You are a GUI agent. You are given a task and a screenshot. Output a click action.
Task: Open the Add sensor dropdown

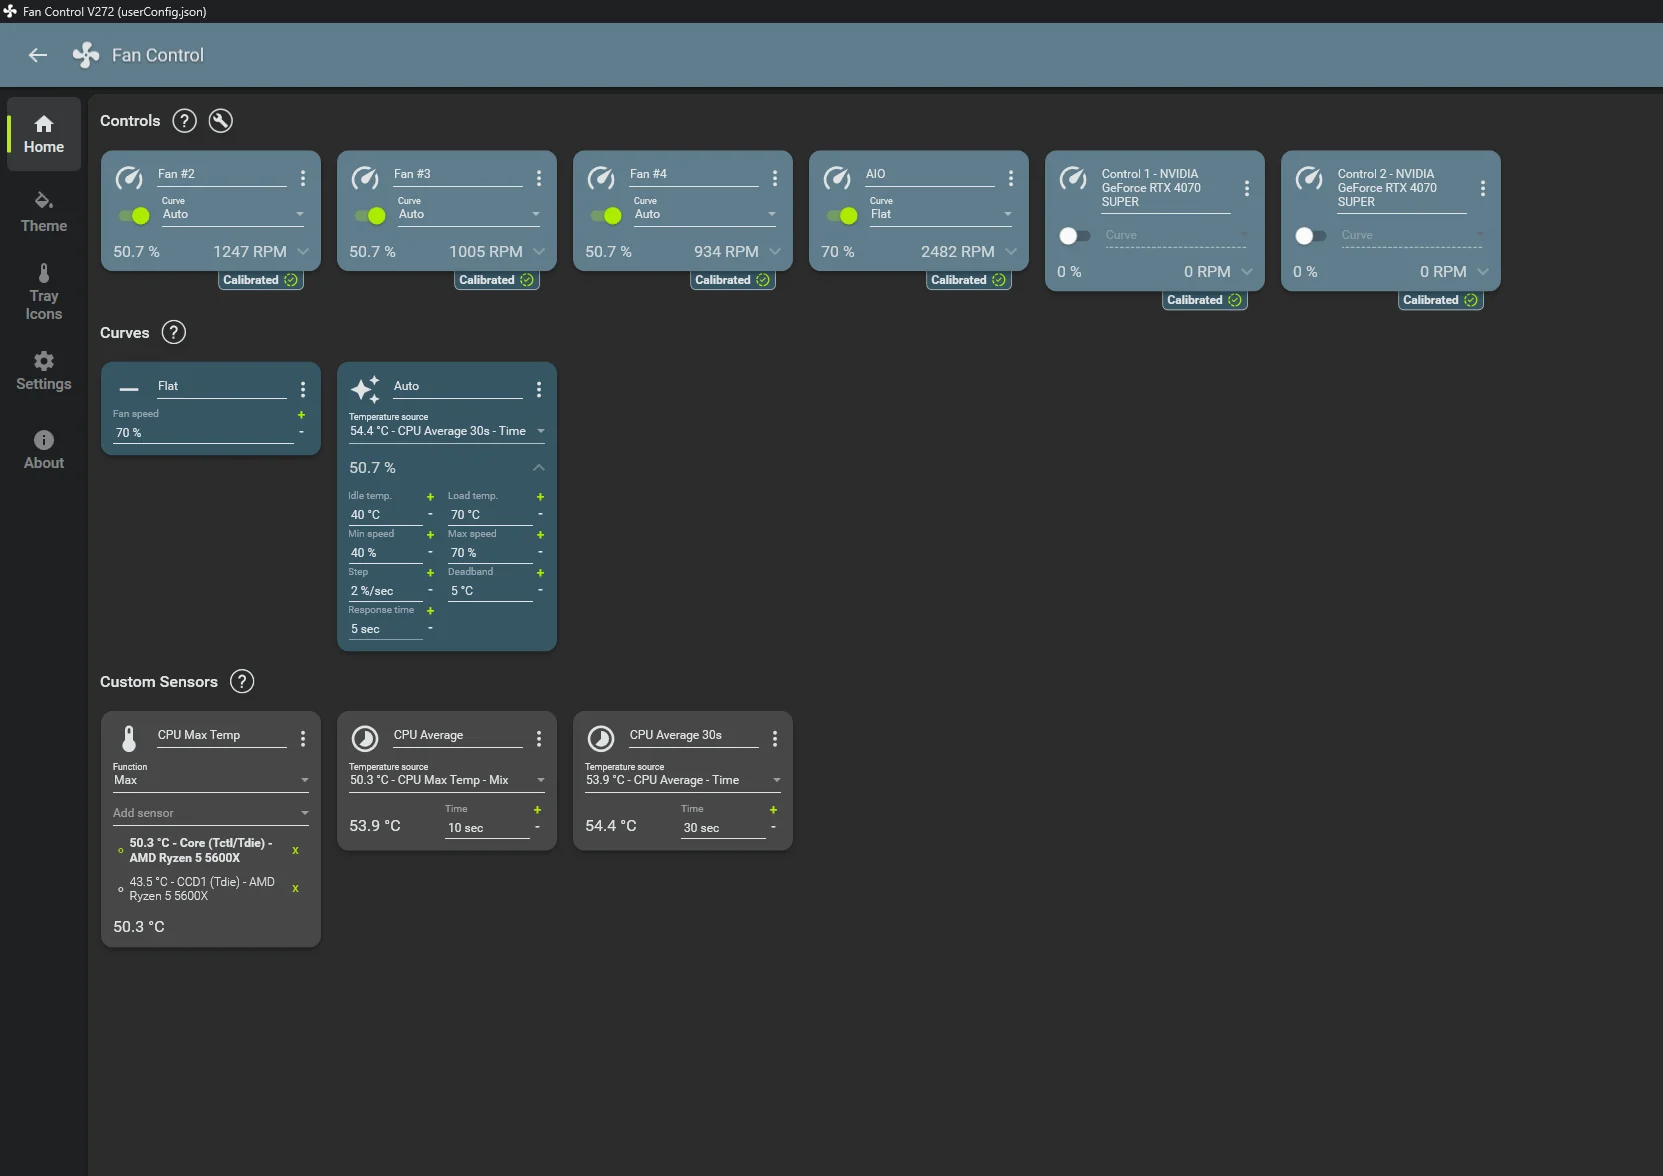click(211, 813)
